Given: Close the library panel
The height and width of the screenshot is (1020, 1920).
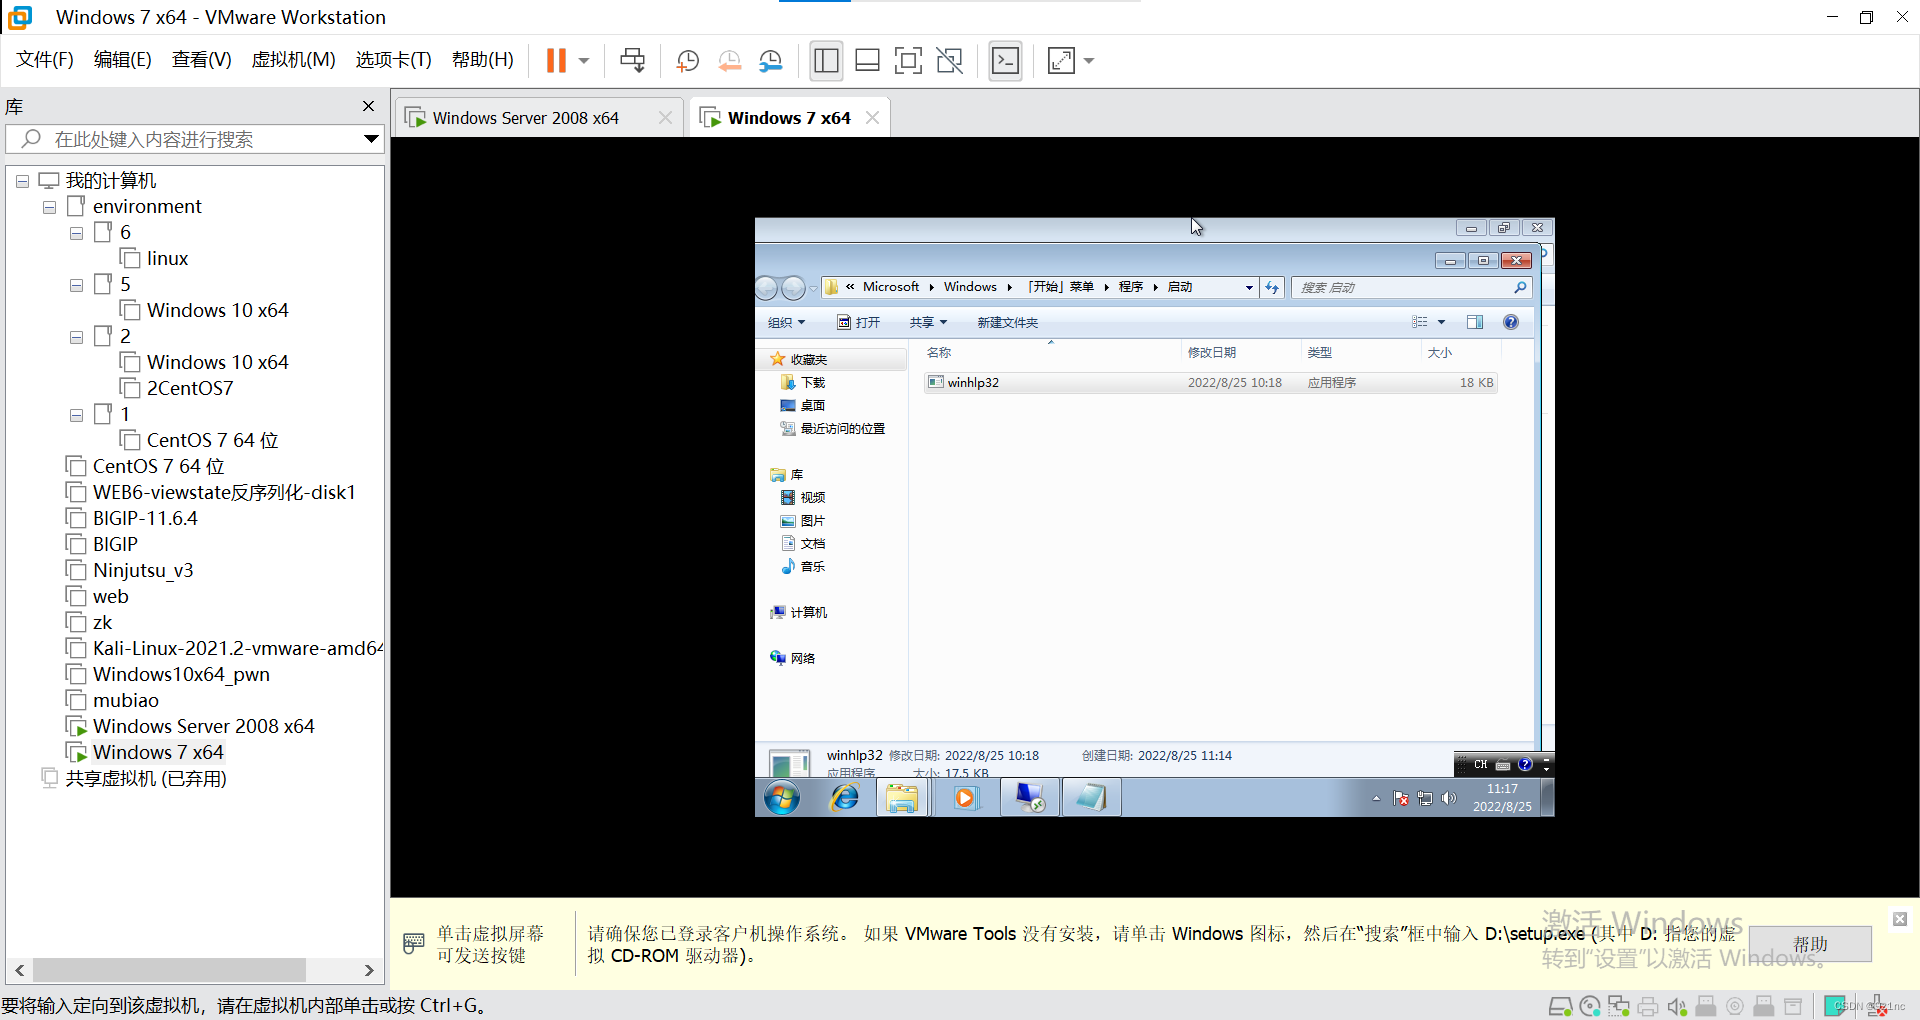Looking at the screenshot, I should [368, 106].
